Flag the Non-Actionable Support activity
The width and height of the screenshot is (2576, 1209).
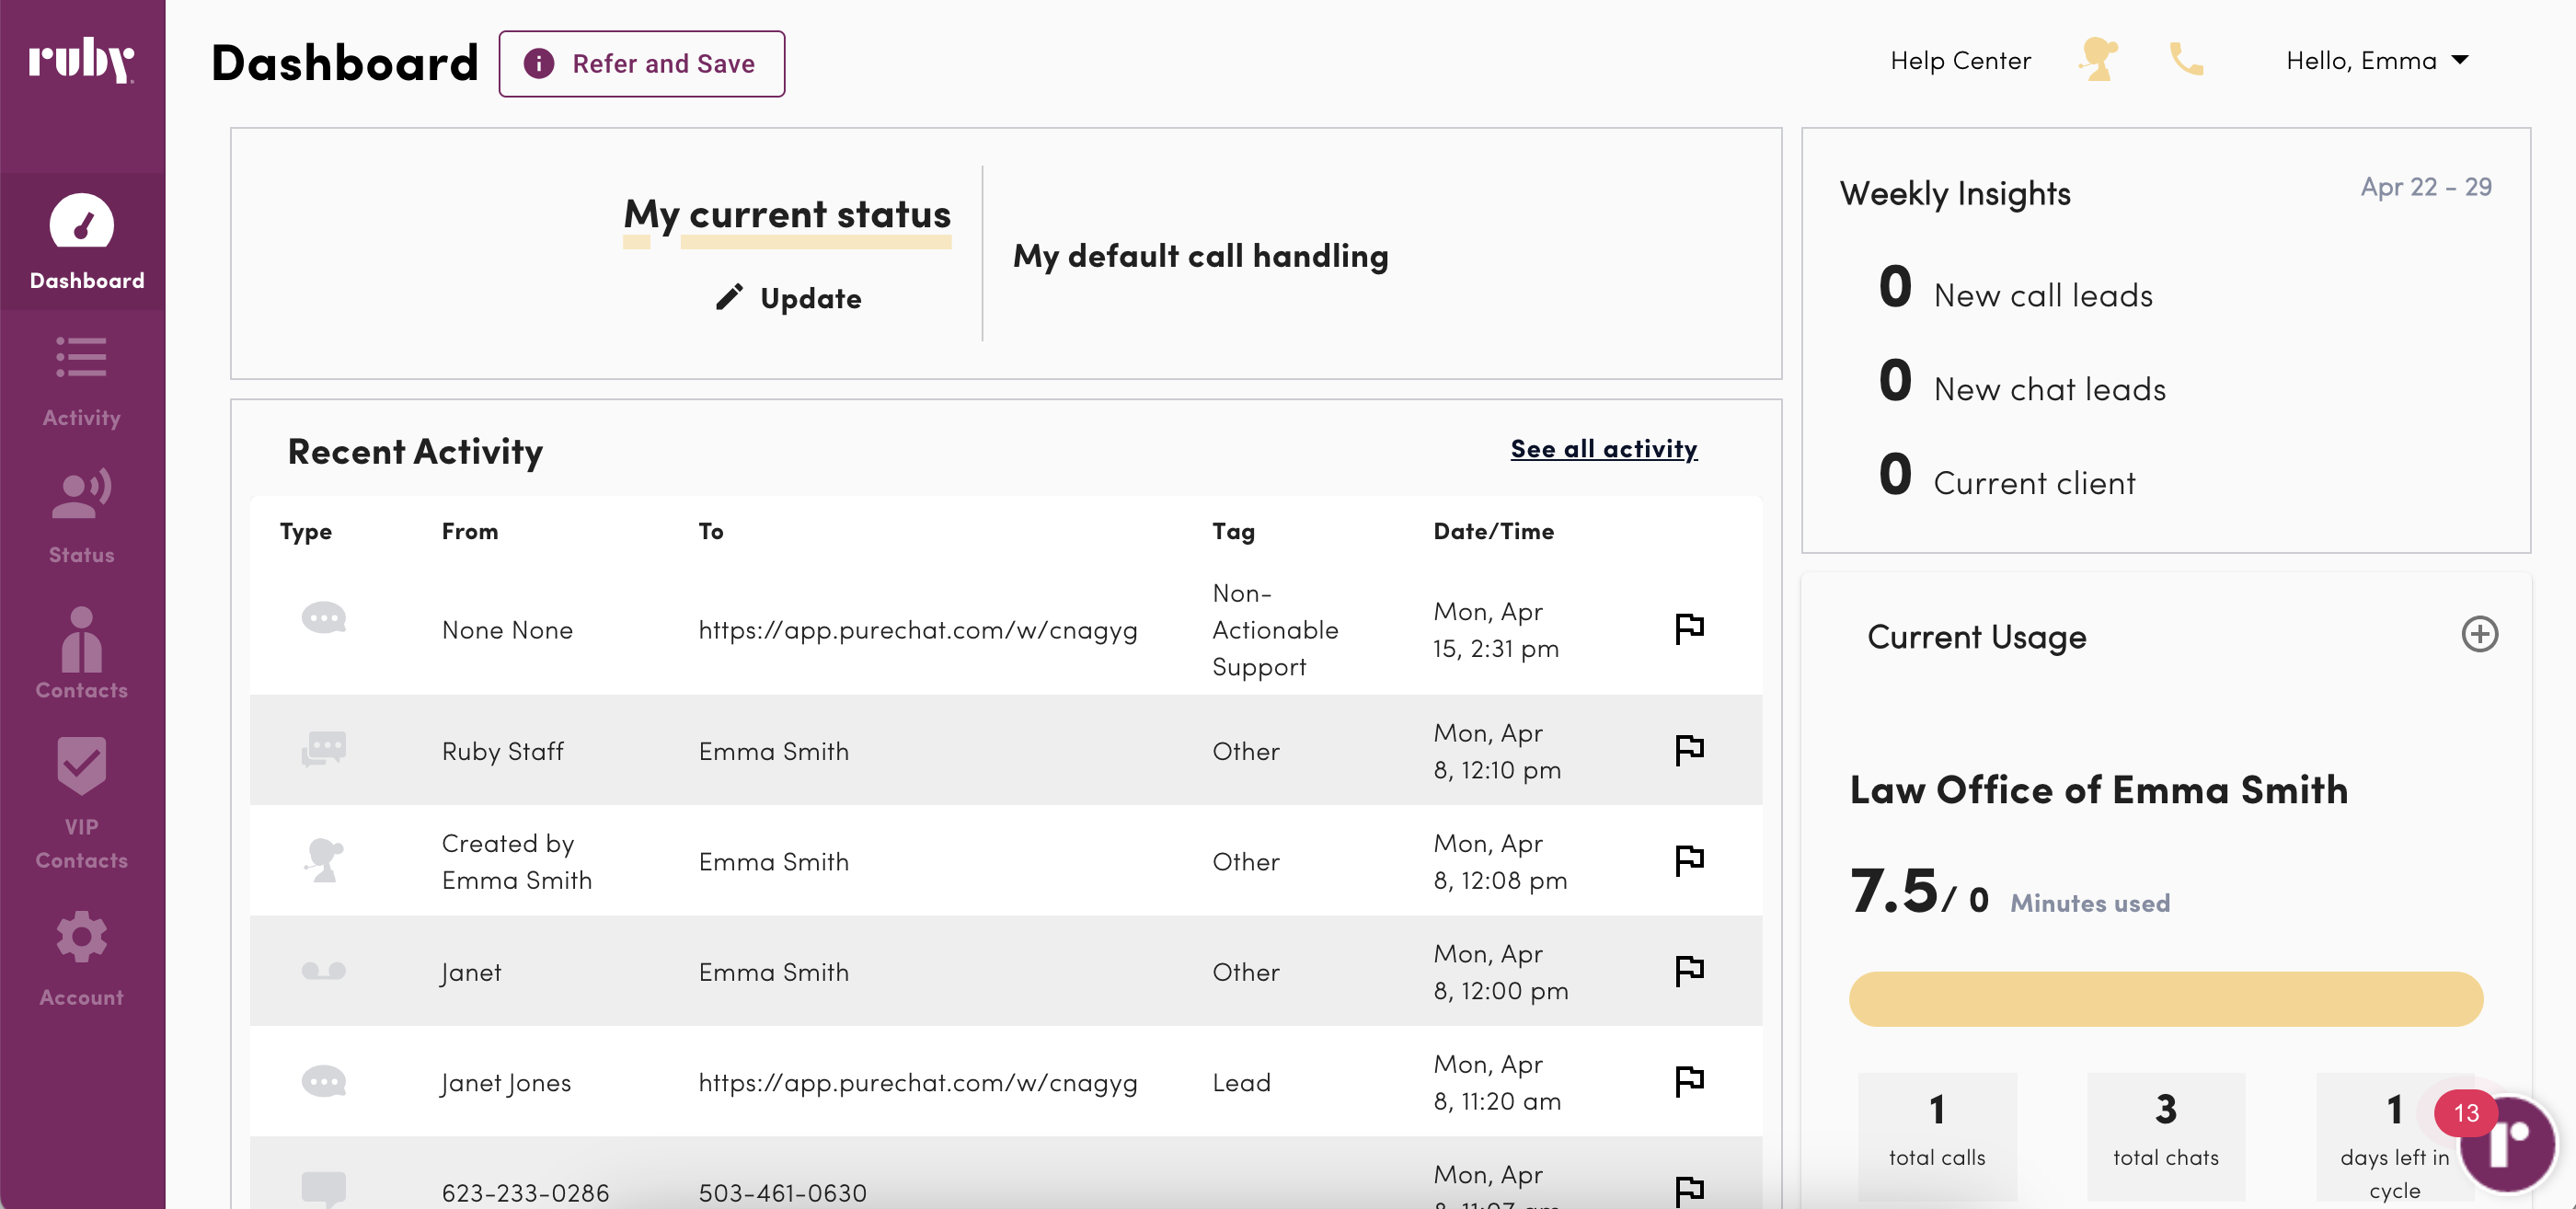pos(1688,628)
